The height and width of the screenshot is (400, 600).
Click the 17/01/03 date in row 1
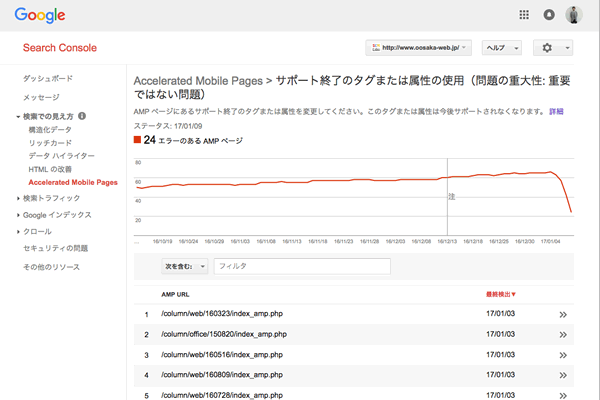(501, 313)
